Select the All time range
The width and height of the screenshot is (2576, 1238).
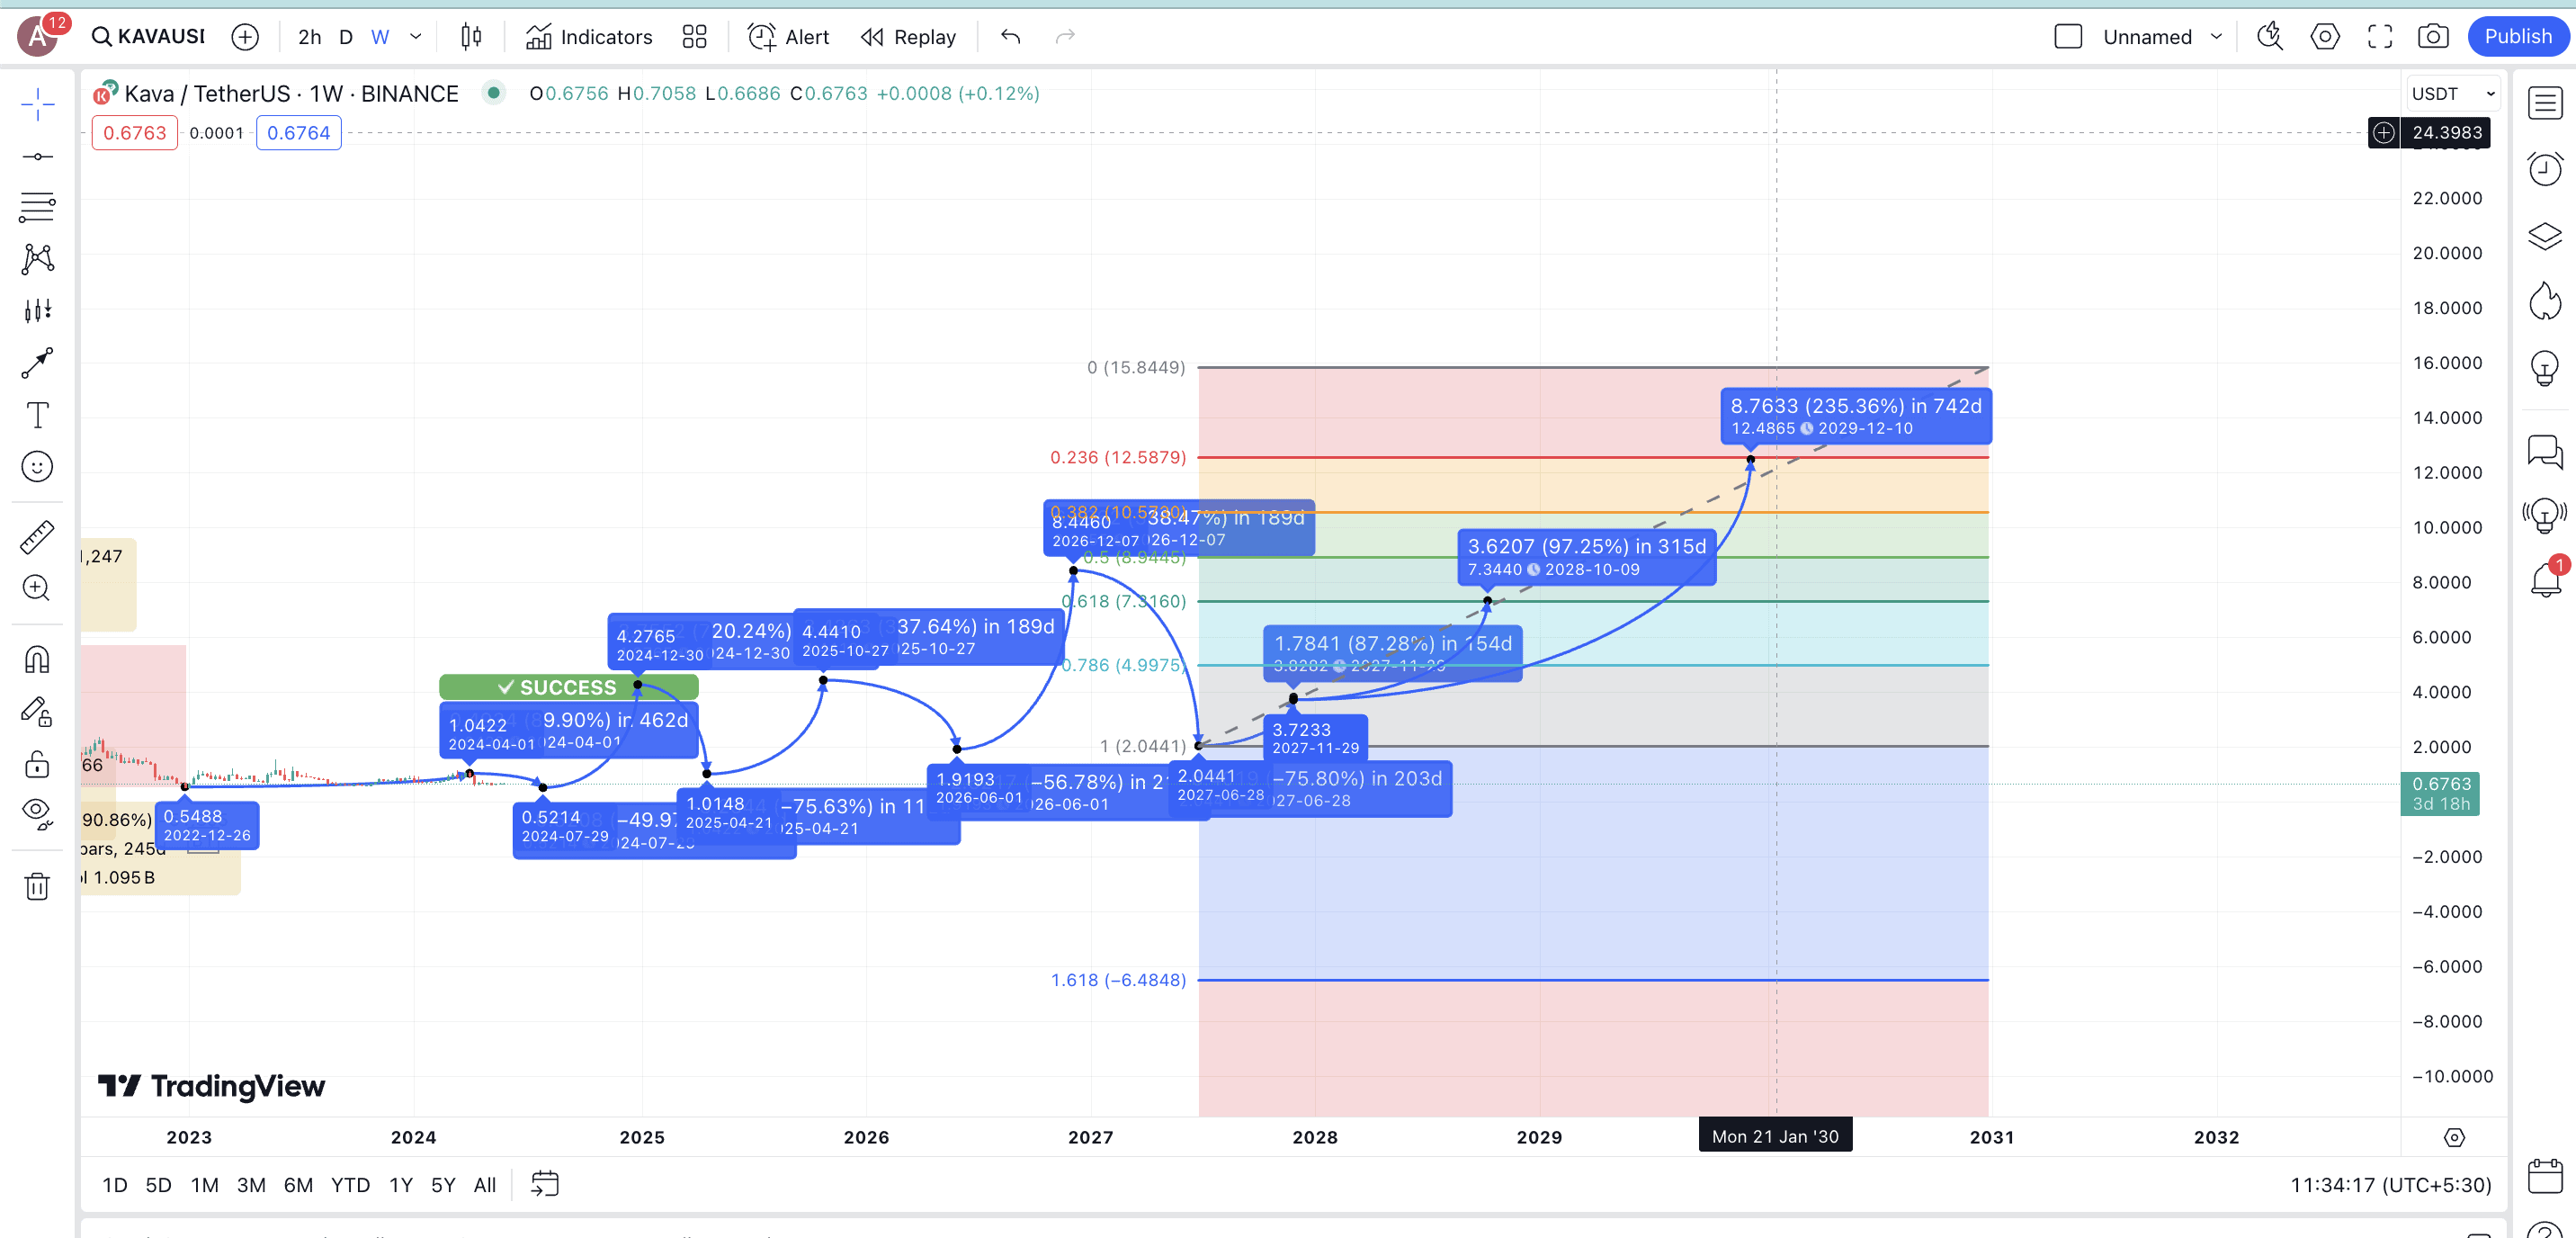(x=484, y=1185)
